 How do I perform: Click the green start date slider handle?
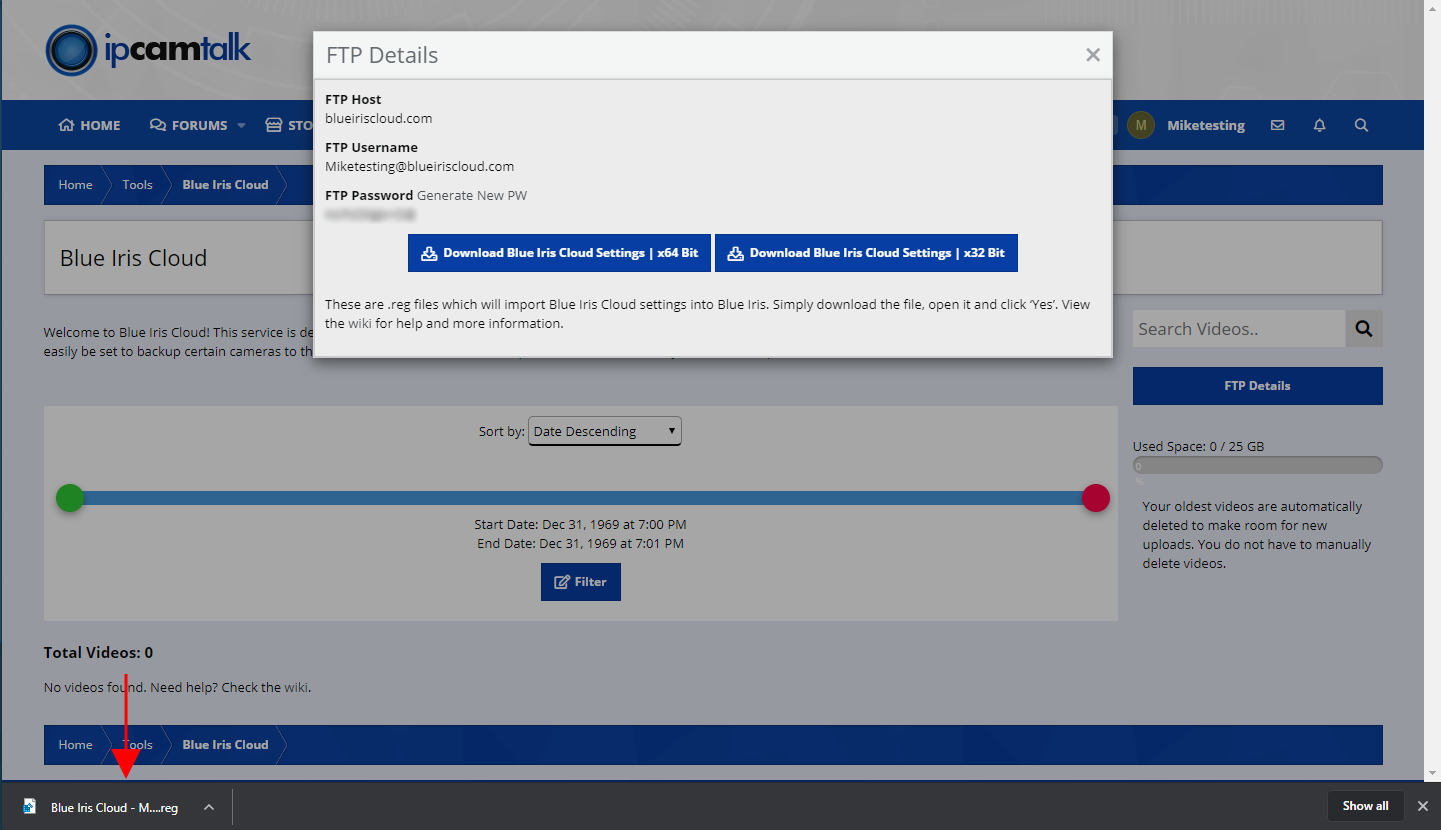(x=70, y=498)
